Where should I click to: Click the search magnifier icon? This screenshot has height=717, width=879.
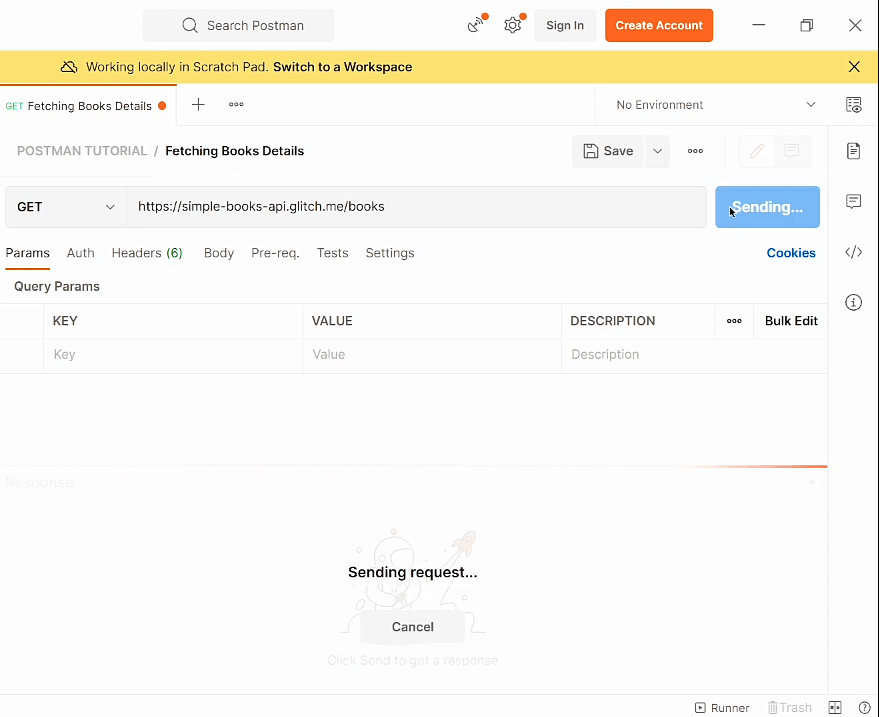(x=189, y=25)
